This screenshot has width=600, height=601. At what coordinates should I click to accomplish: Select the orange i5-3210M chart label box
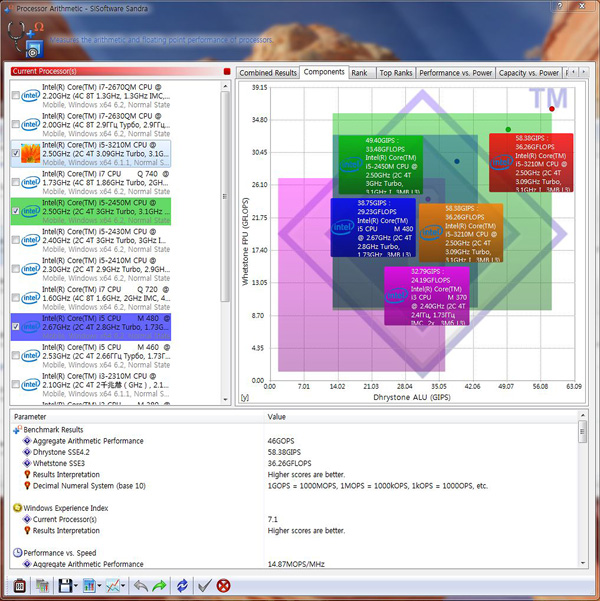coord(461,233)
